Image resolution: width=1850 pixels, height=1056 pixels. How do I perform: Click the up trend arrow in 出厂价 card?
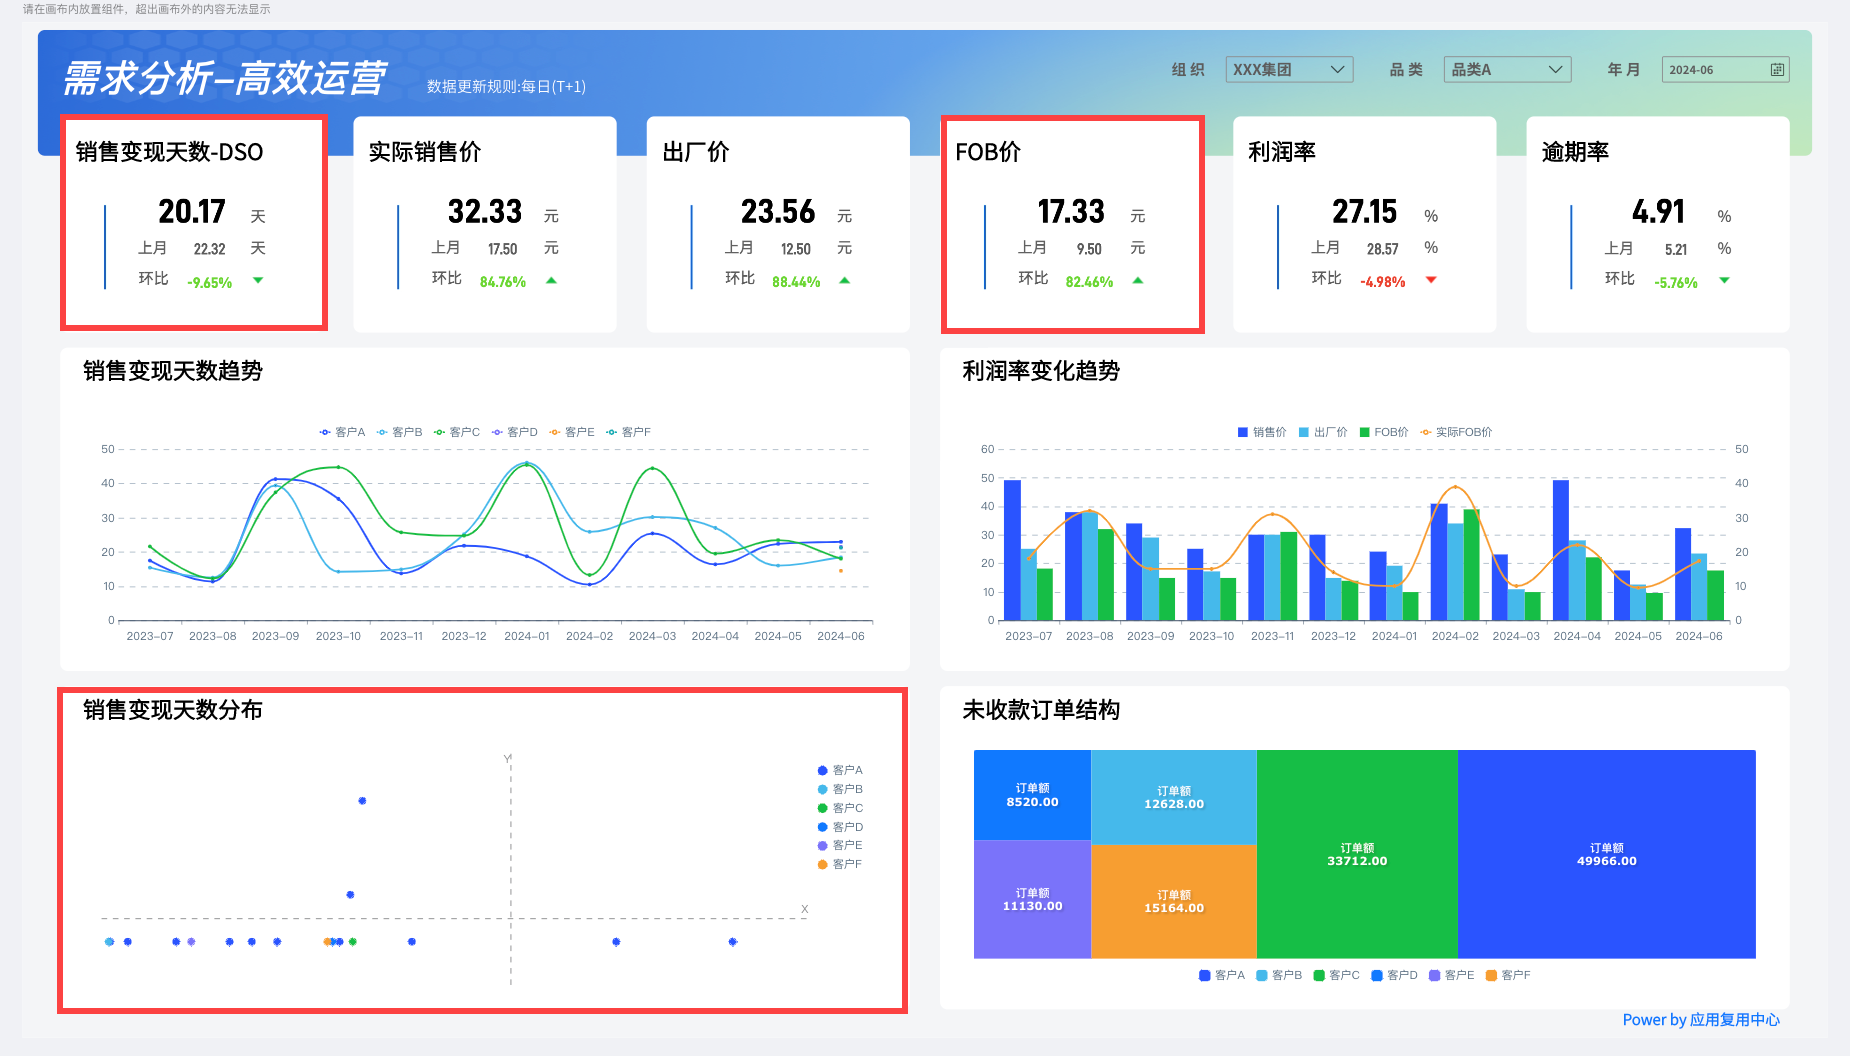844,281
